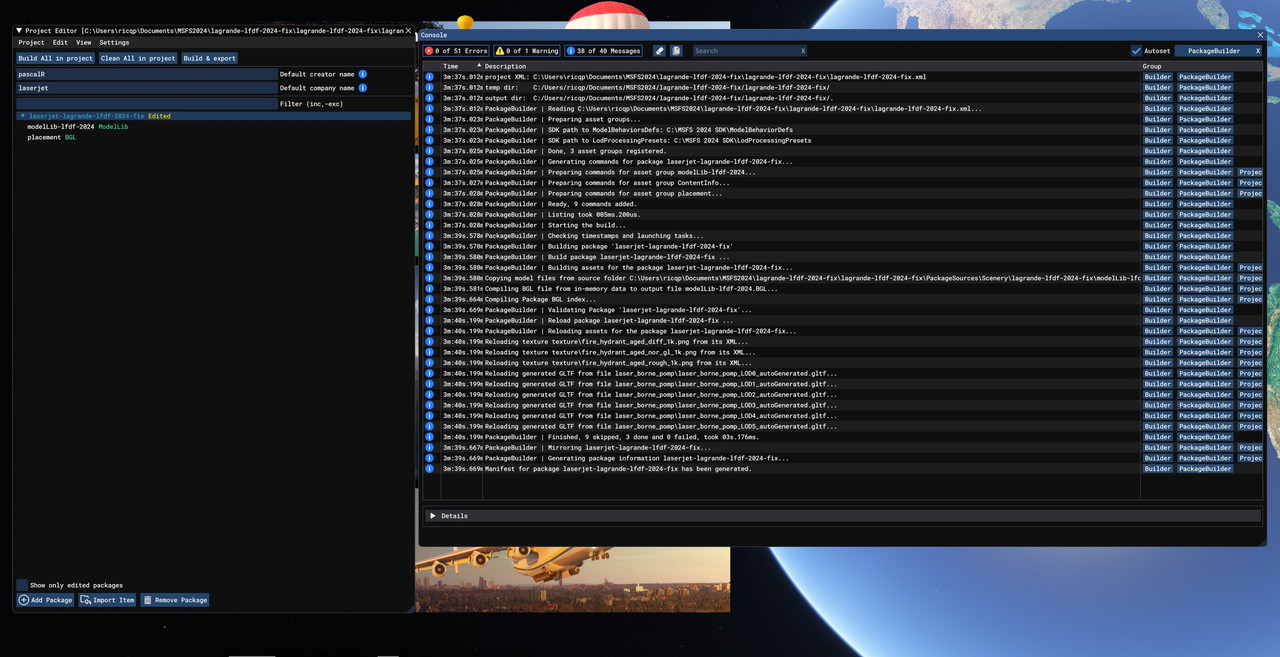
Task: Toggle the '0 of 51 Errors' filter
Action: (456, 51)
